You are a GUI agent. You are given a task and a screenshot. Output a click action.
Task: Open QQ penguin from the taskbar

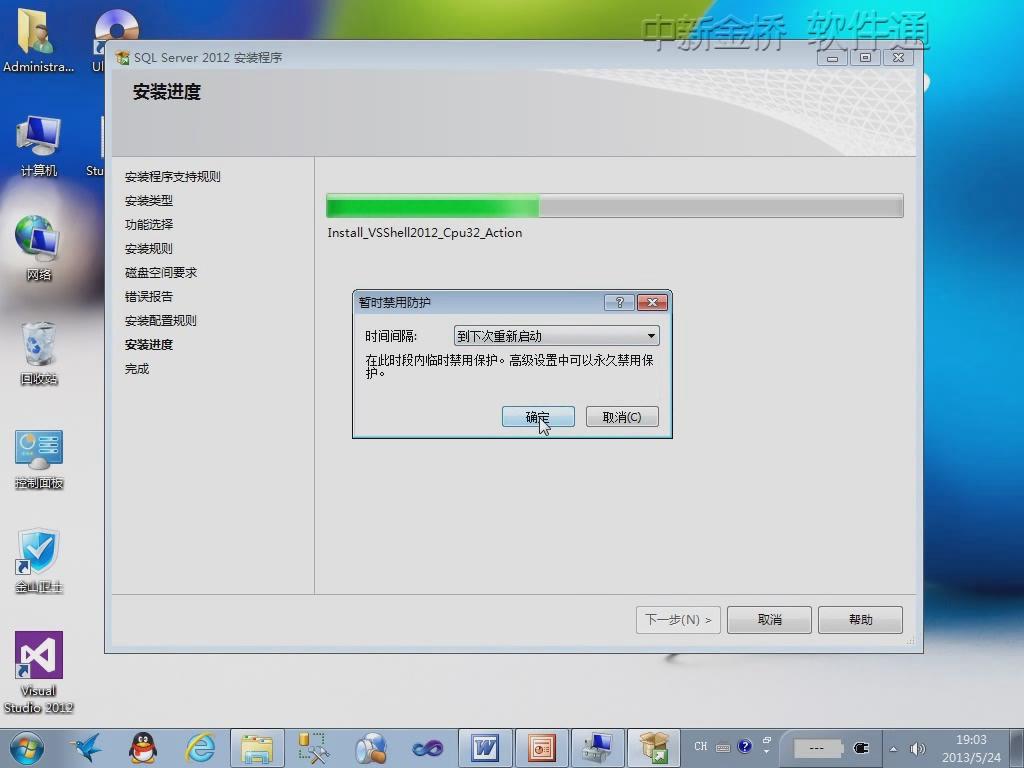143,748
